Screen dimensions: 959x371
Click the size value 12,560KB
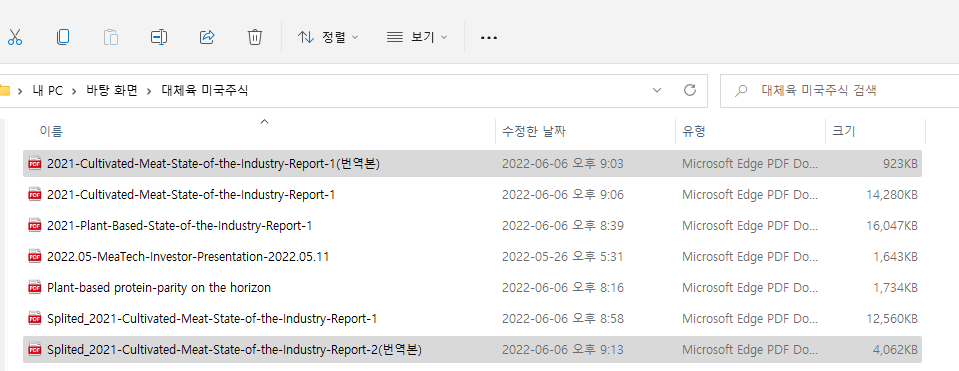892,318
